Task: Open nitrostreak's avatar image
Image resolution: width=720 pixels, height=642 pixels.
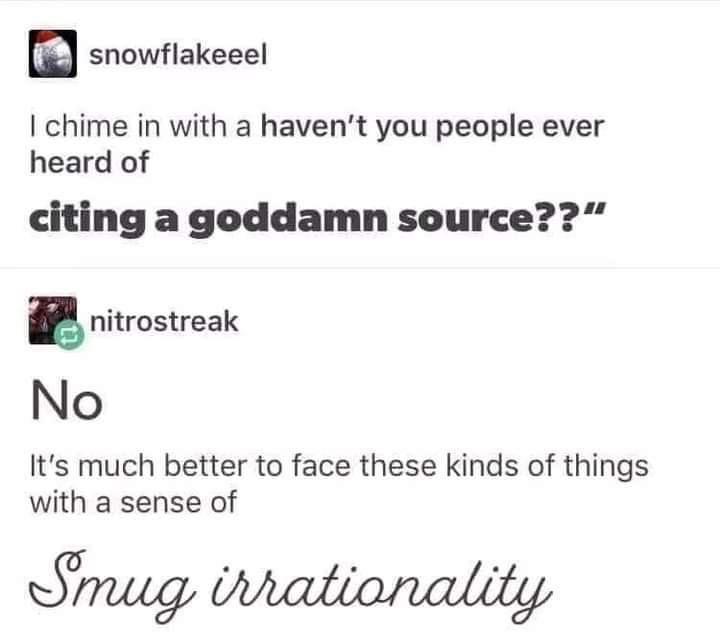Action: point(53,321)
